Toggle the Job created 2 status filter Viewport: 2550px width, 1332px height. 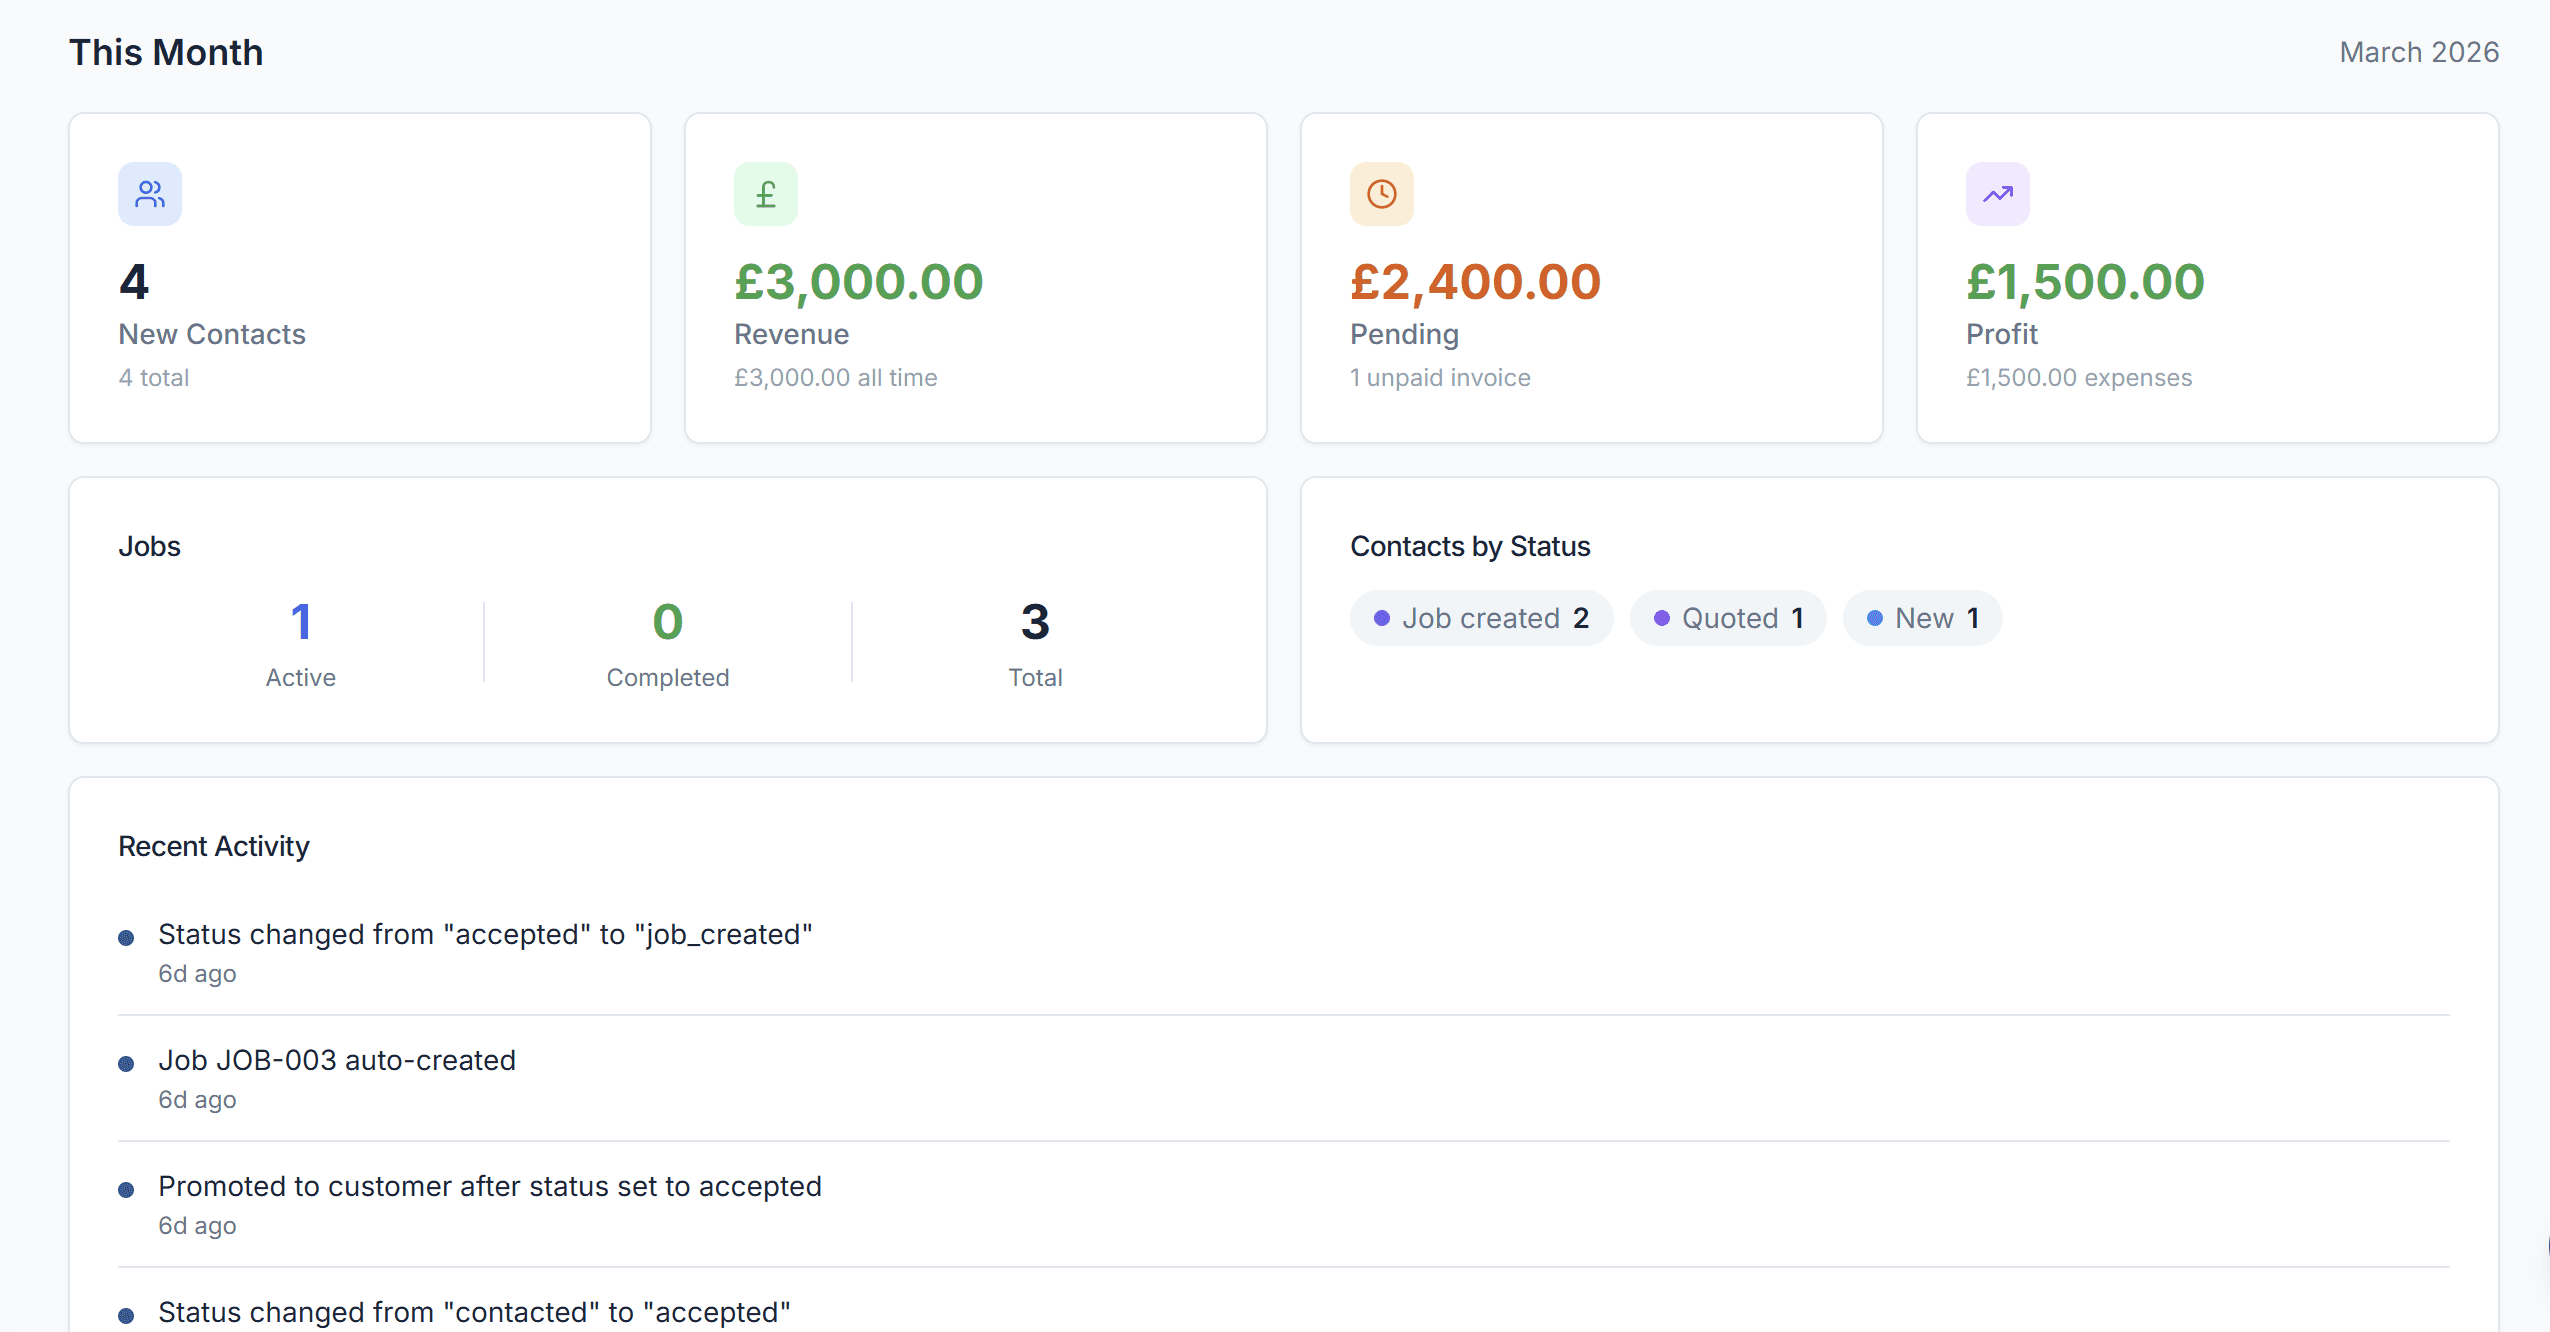click(1481, 618)
